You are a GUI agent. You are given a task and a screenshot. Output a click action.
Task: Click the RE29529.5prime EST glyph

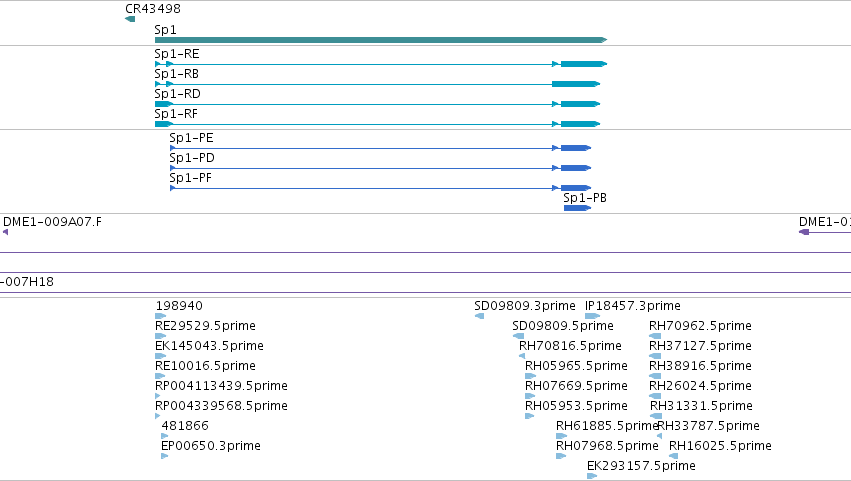(x=161, y=336)
